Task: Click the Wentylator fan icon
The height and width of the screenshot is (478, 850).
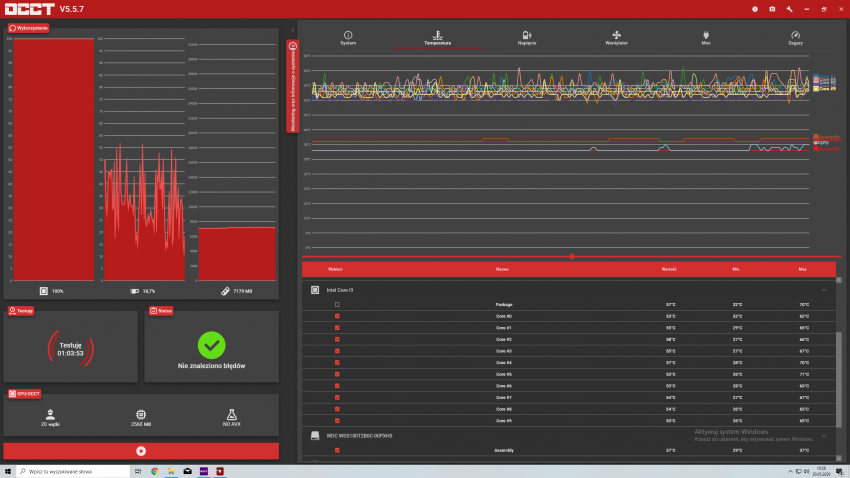Action: coord(616,37)
